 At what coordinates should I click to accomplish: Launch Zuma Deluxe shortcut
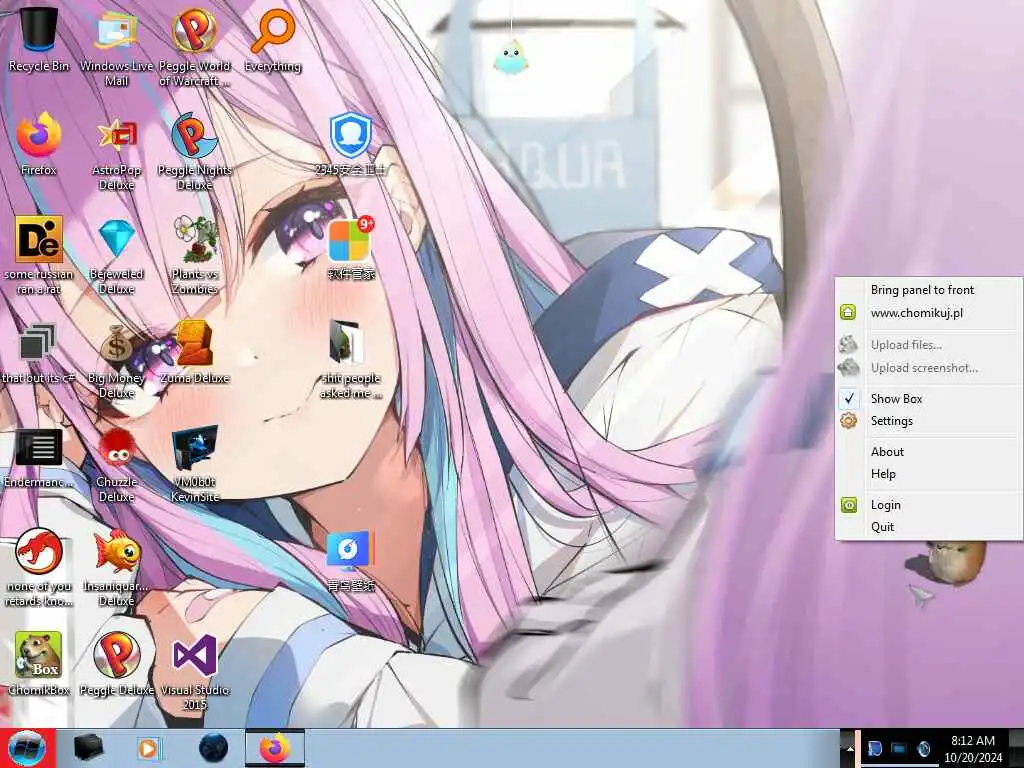tap(195, 353)
